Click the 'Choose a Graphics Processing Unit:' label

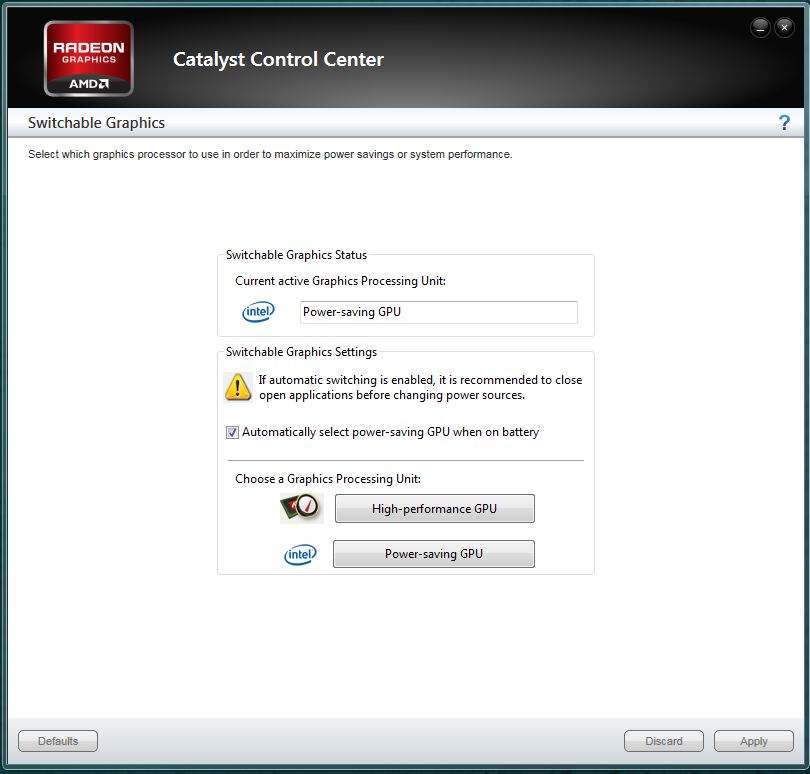point(328,479)
